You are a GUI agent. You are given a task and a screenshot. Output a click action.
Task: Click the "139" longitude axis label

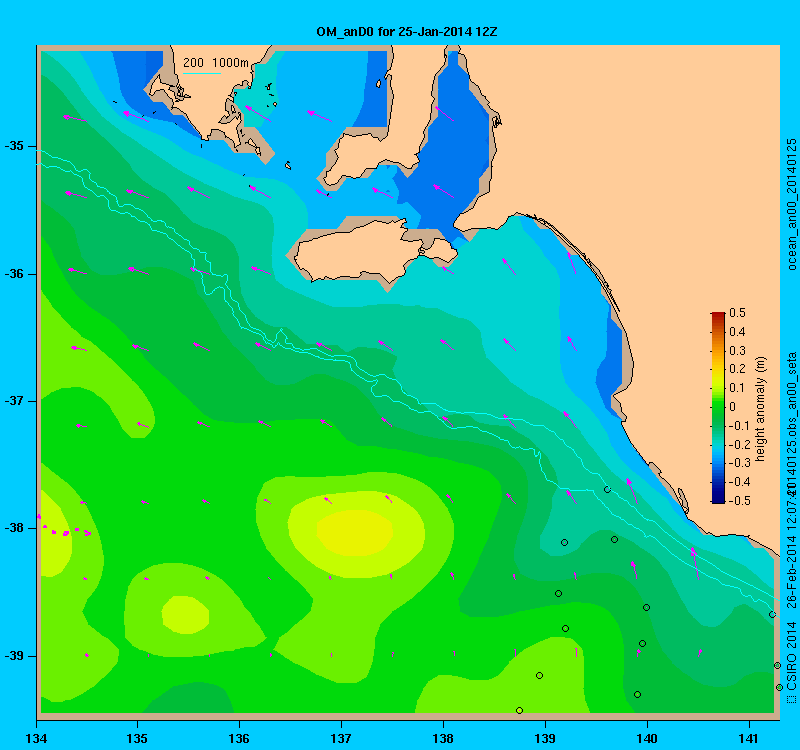(545, 738)
